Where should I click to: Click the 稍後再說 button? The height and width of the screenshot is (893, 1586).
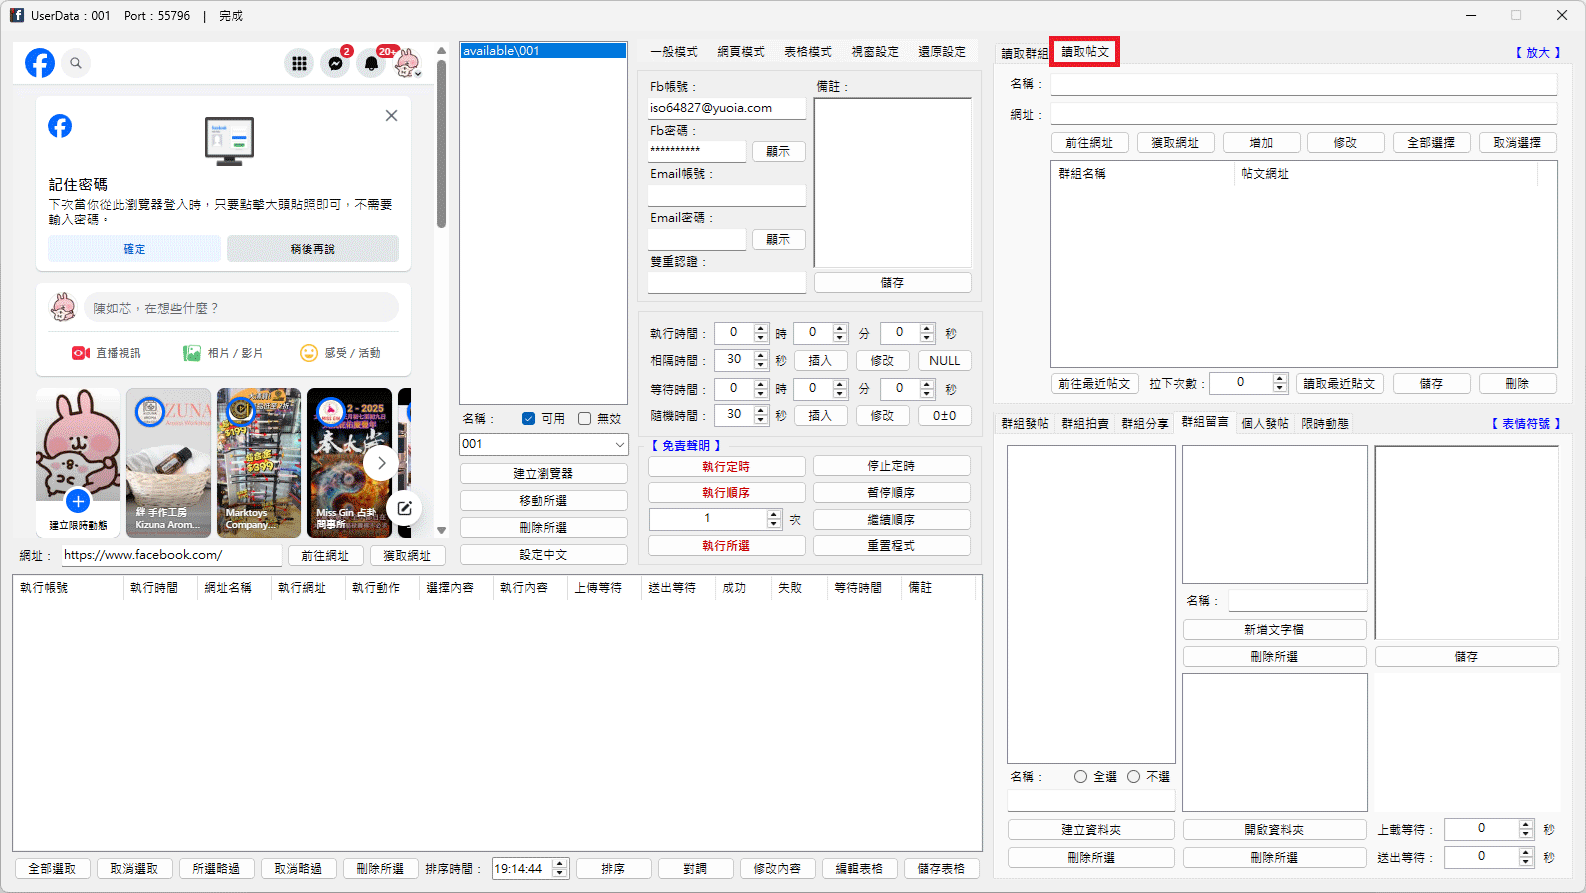313,249
